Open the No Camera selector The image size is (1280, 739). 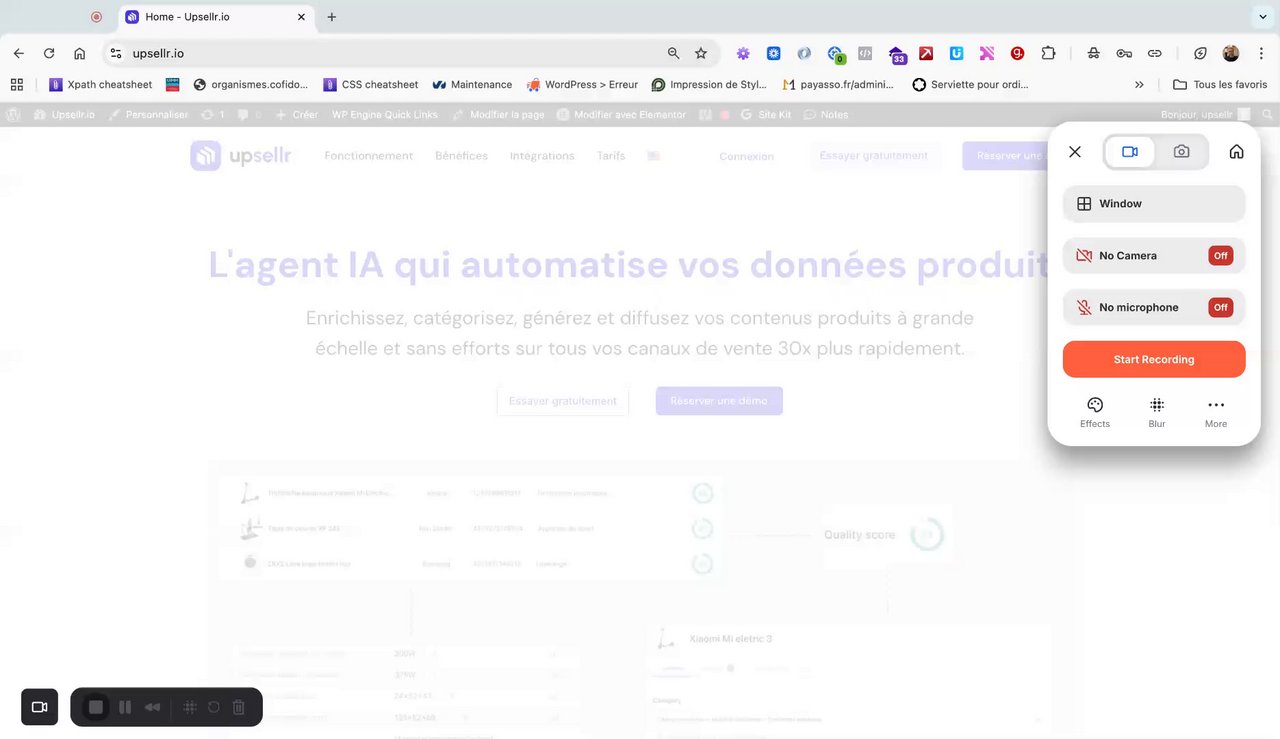[x=1154, y=256]
